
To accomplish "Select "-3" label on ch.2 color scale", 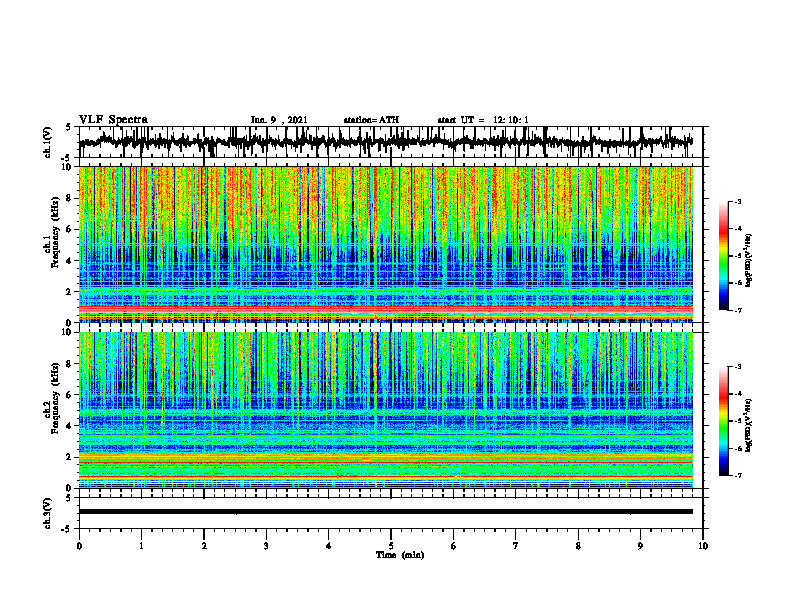I will pos(737,367).
